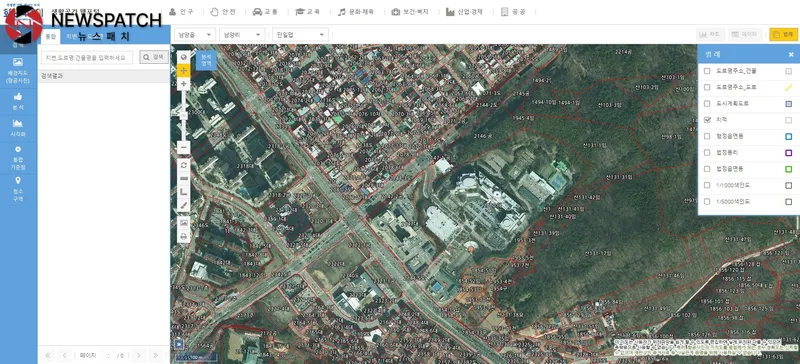
Task: Open the 교통 top menu
Action: click(265, 12)
